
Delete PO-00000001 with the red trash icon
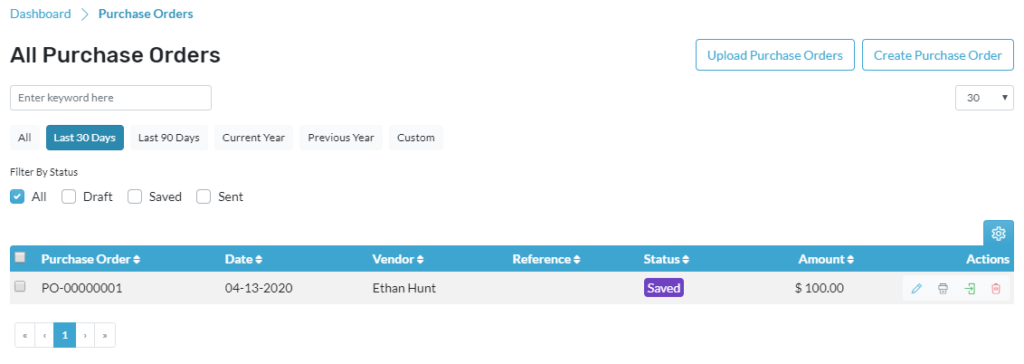[996, 288]
